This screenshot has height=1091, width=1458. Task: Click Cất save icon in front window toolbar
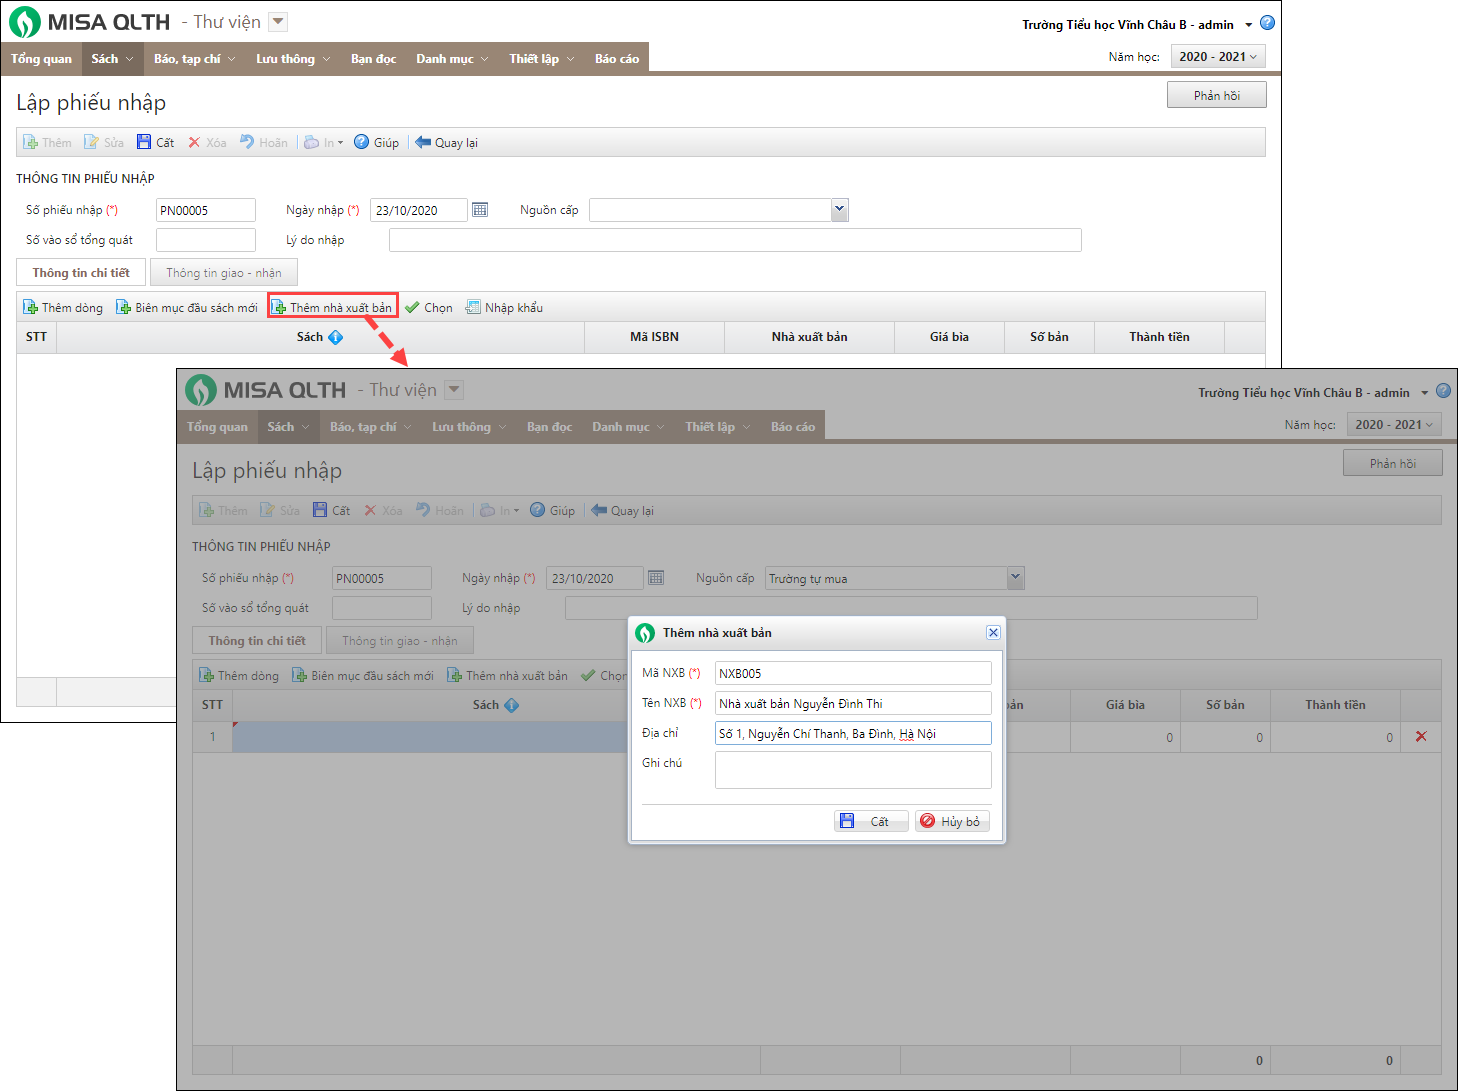[x=320, y=510]
